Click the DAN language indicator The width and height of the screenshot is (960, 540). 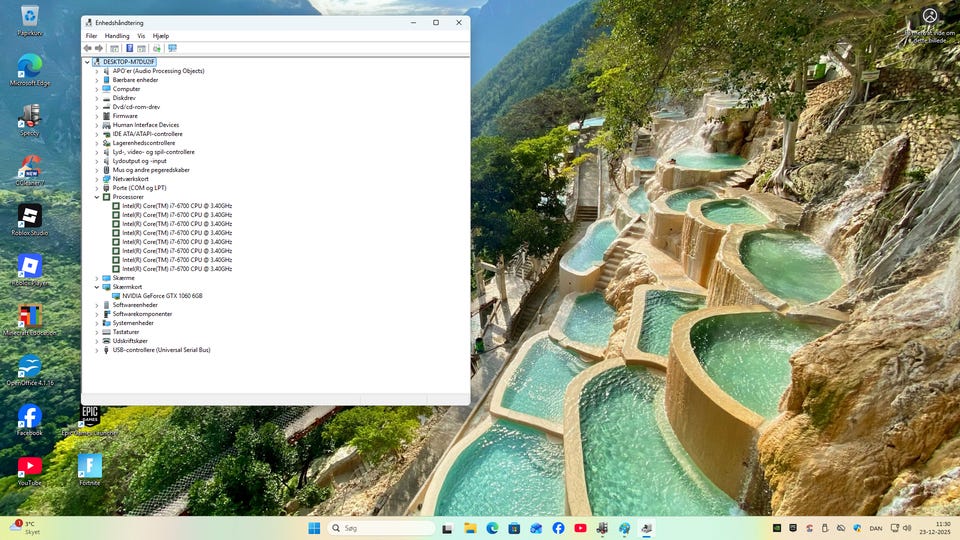pos(876,528)
